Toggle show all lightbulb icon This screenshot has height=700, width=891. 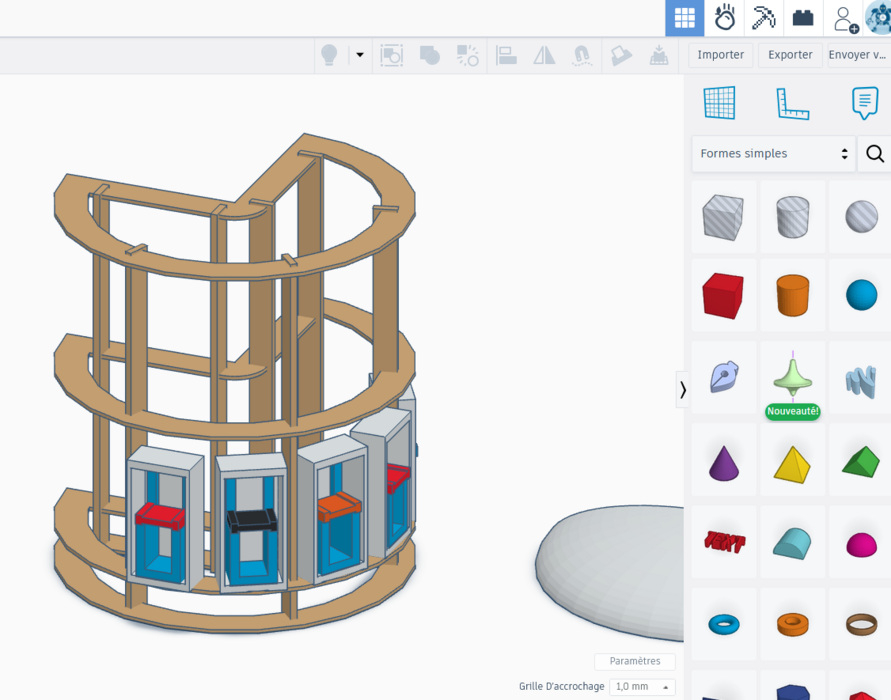click(x=329, y=55)
